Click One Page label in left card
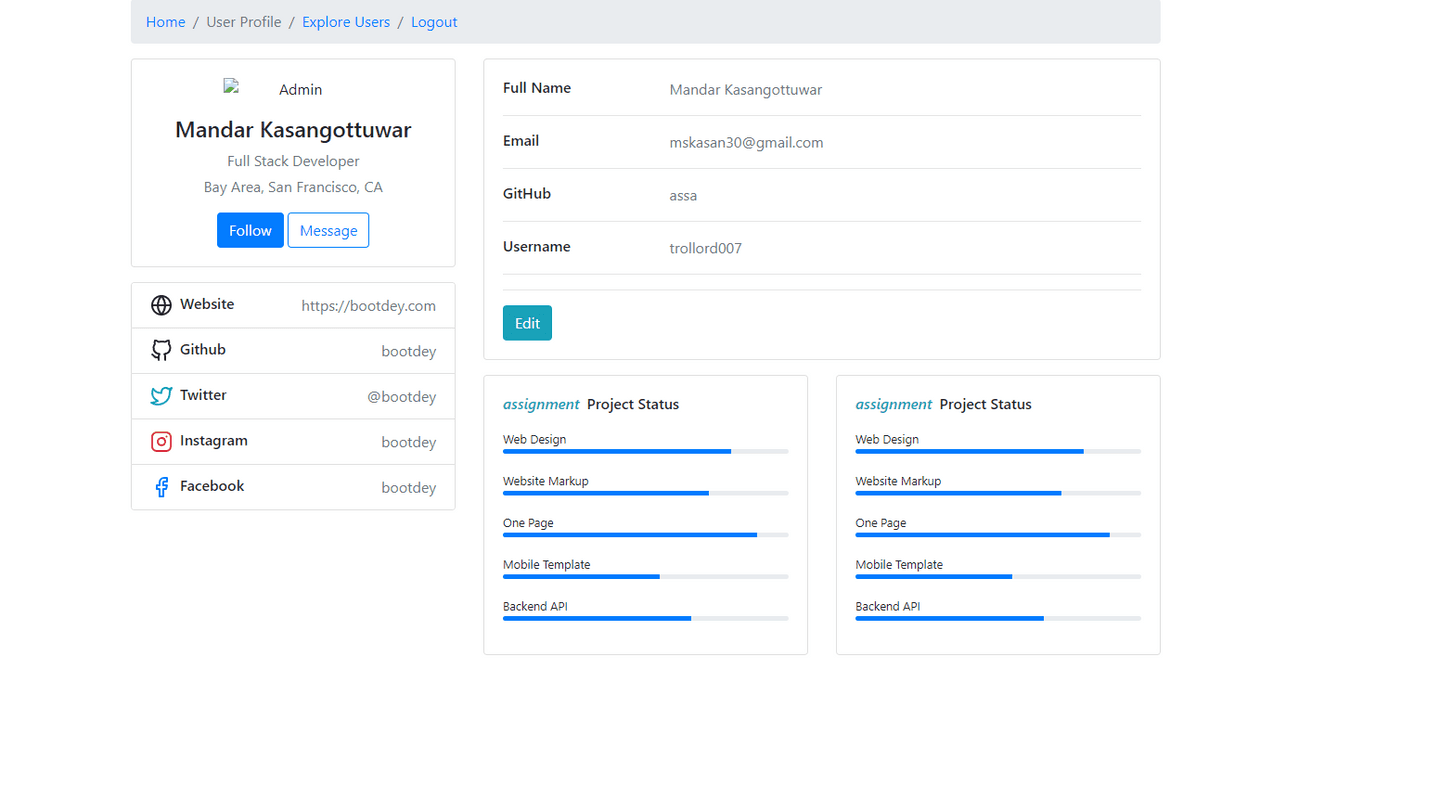This screenshot has height=785, width=1440. click(x=528, y=523)
